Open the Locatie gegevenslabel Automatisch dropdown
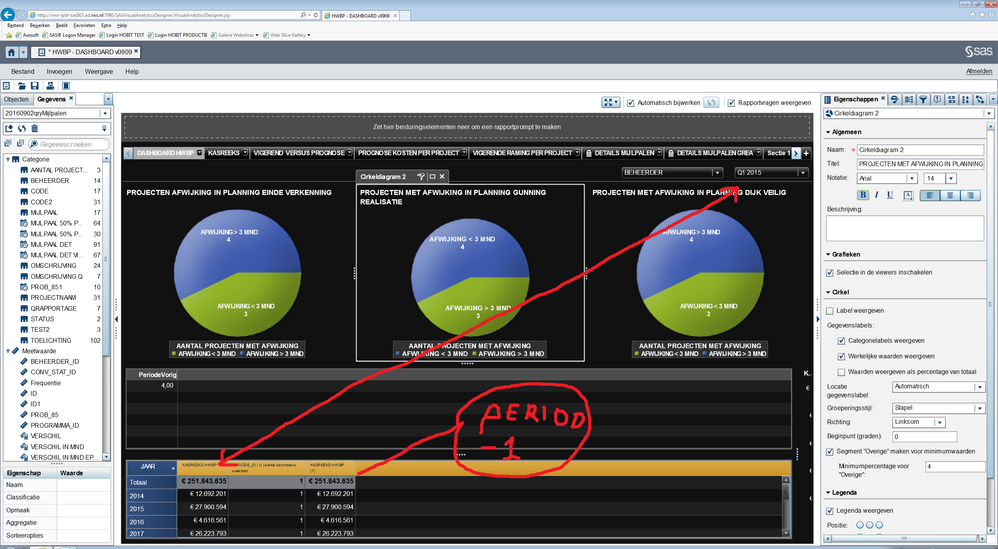Screen dimensions: 998x549 coord(980,387)
